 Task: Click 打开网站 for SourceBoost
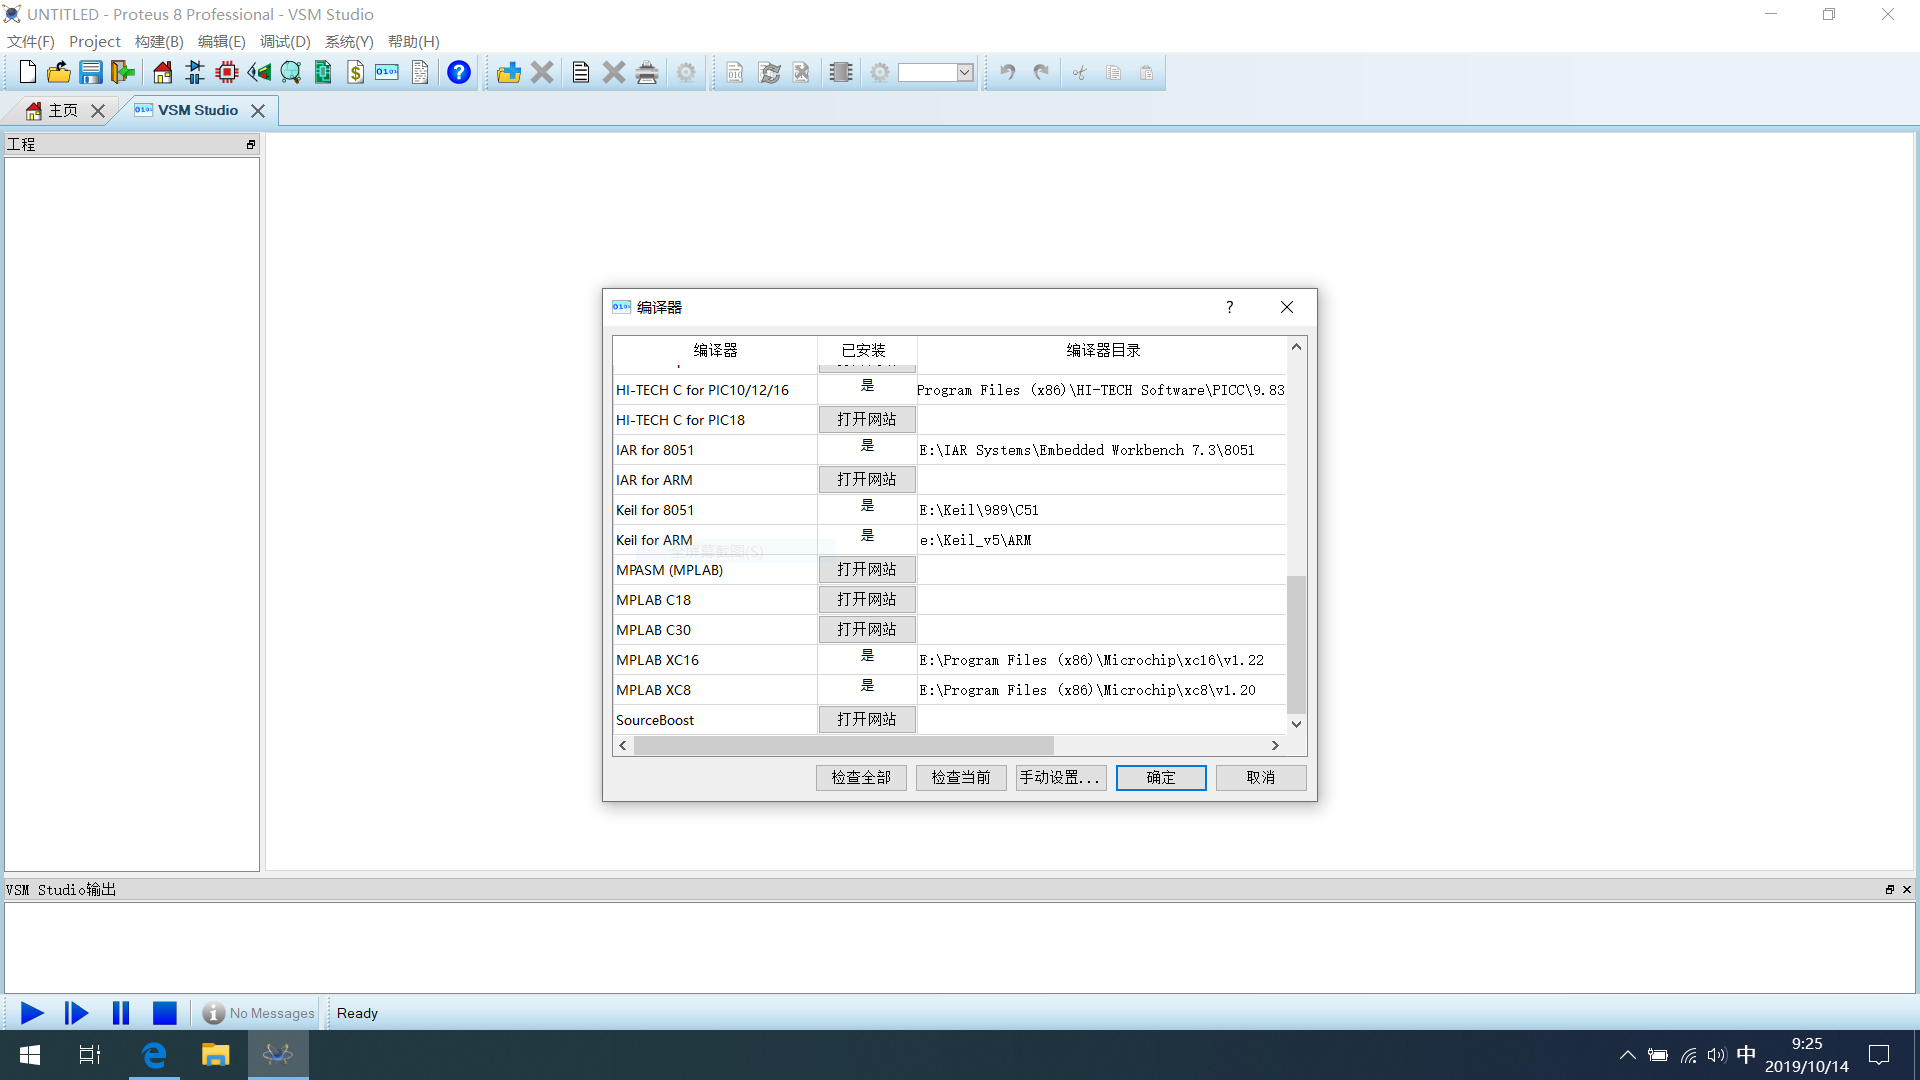867,719
